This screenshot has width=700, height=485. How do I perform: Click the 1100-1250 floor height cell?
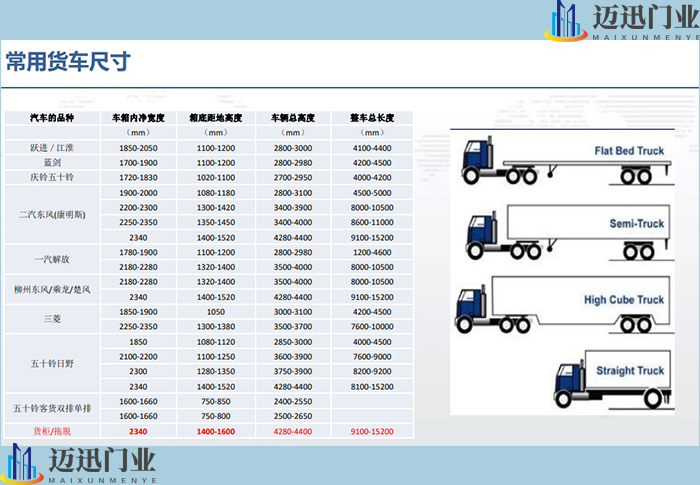[216, 356]
